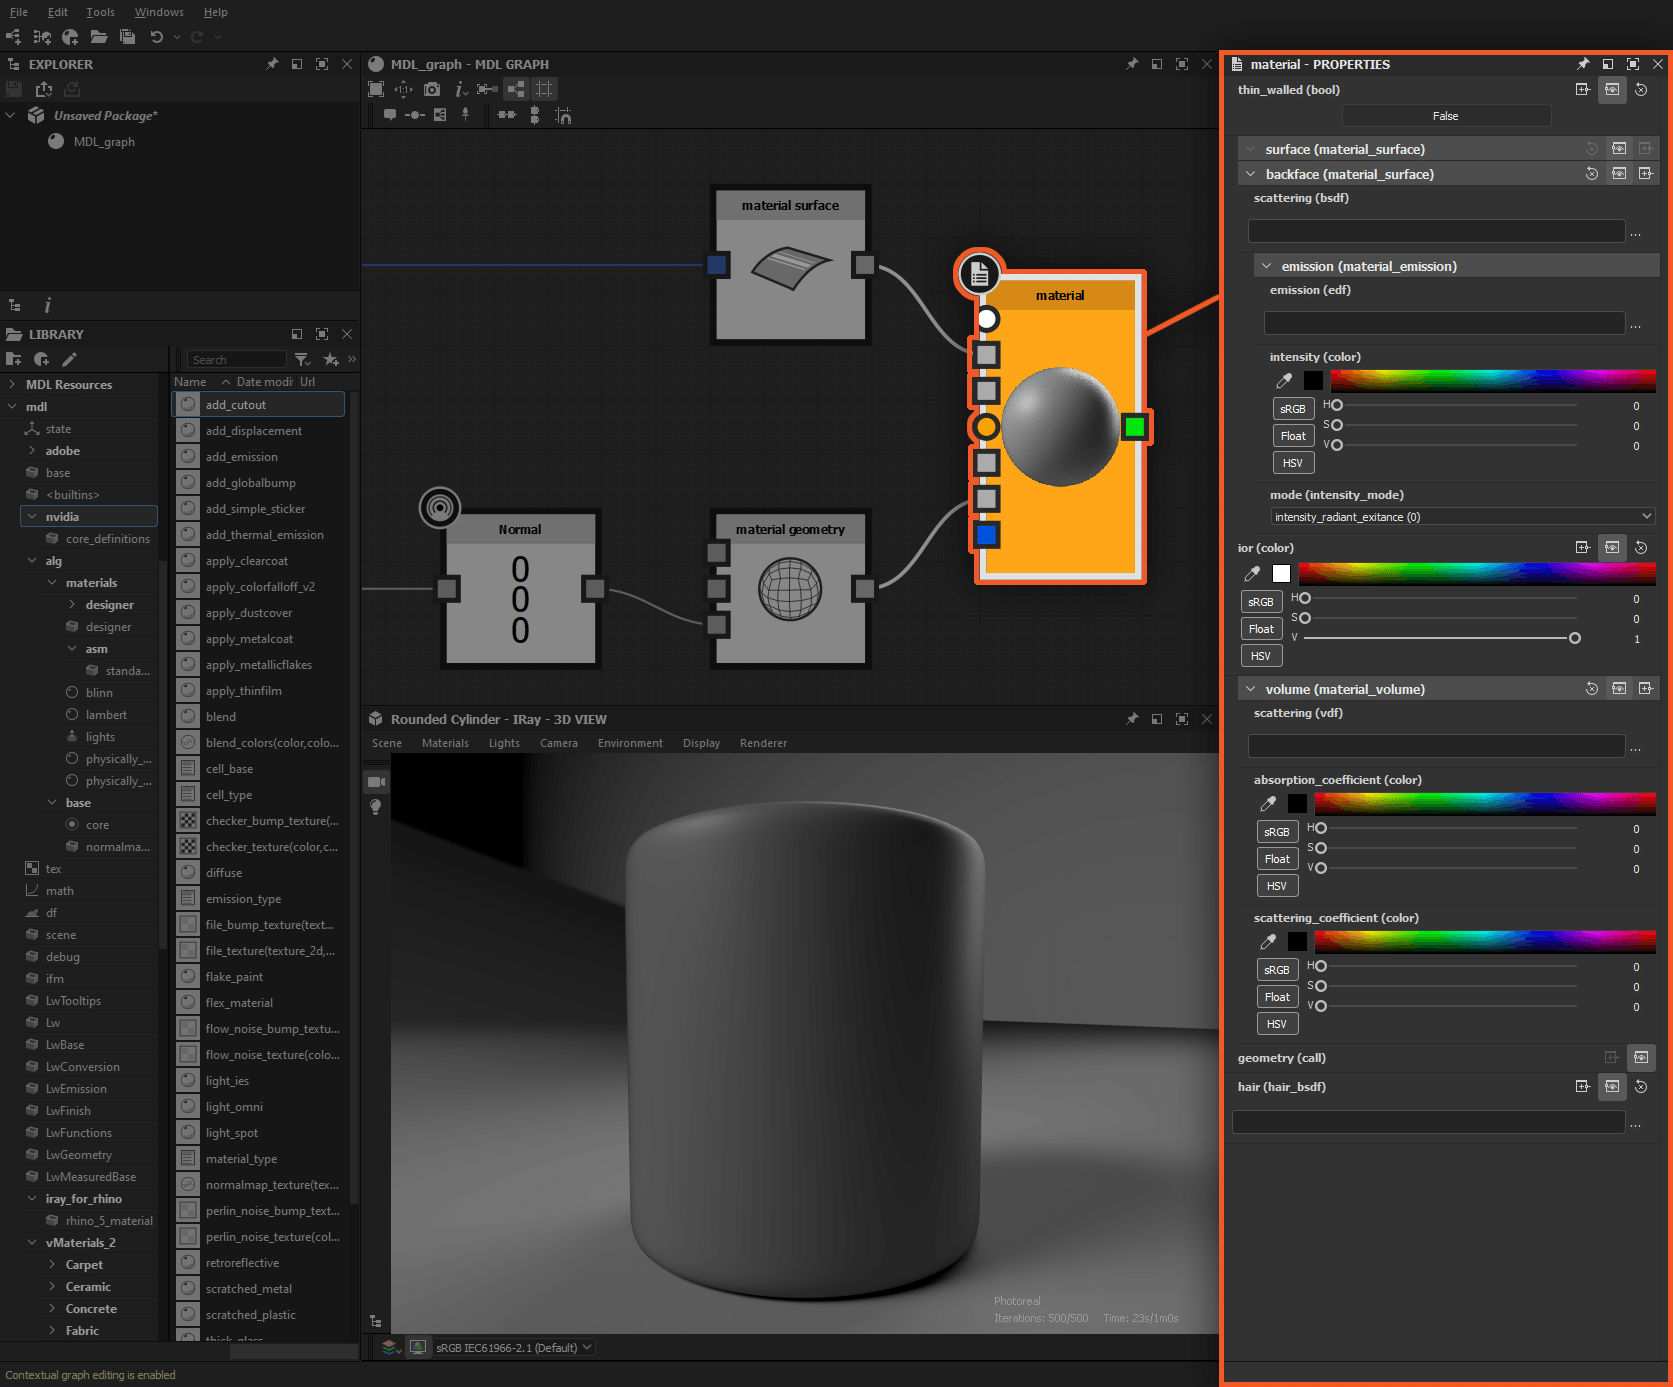Open the eyedropper next to intensity color
The image size is (1673, 1387).
1283,380
